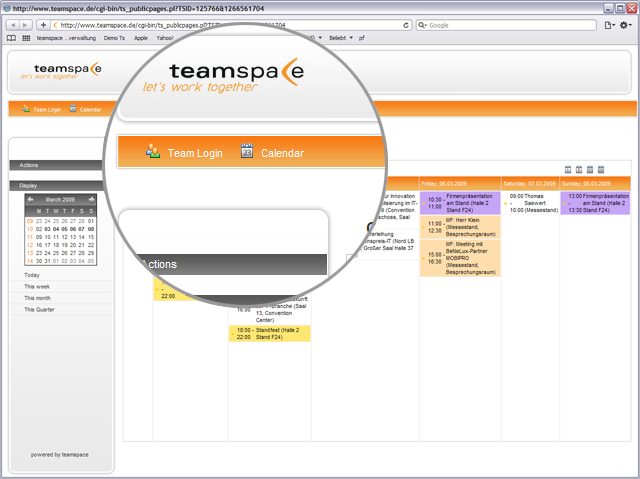
Task: Click the magnifier icon in the Google search box
Action: (422, 25)
